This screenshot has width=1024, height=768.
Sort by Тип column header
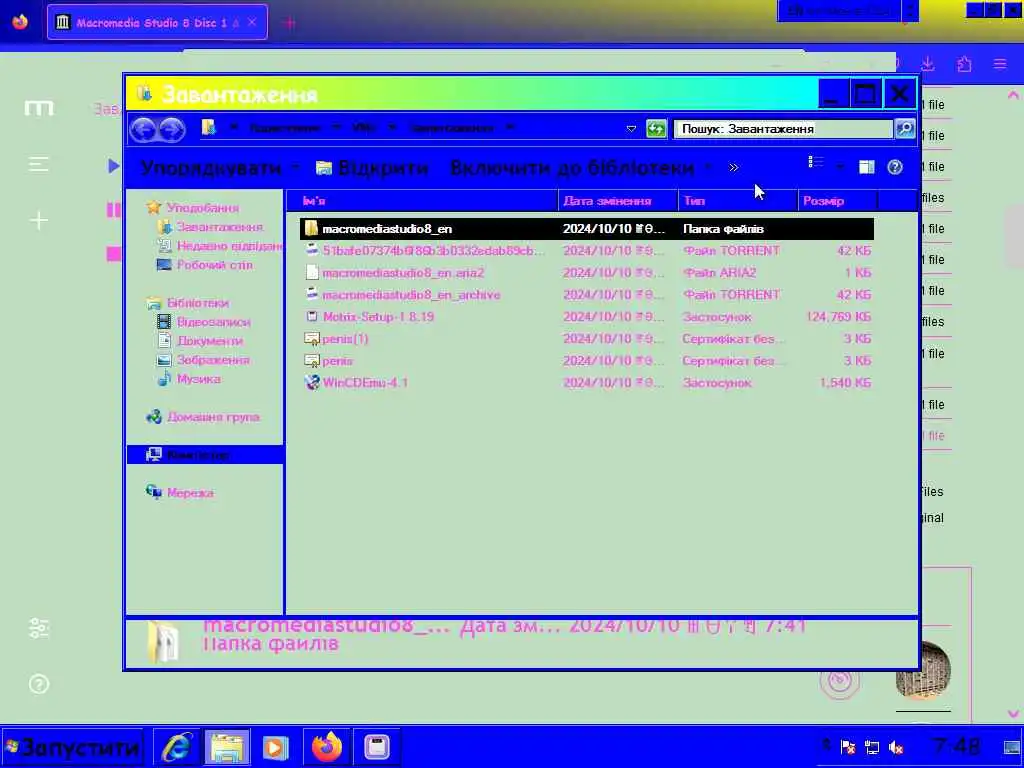[738, 200]
